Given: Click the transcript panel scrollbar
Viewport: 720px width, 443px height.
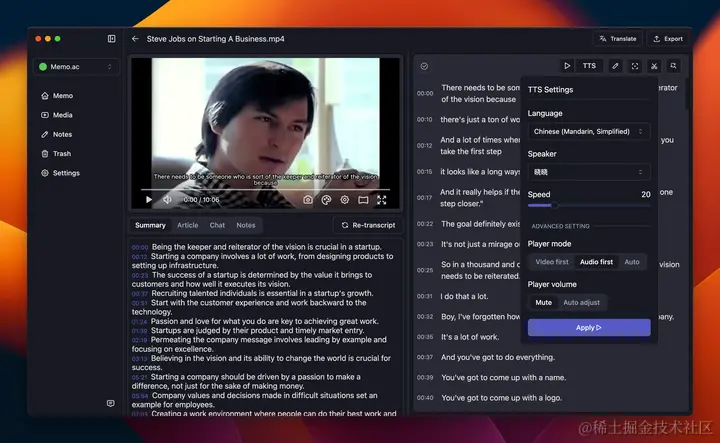Looking at the screenshot, I should pyautogui.click(x=687, y=94).
